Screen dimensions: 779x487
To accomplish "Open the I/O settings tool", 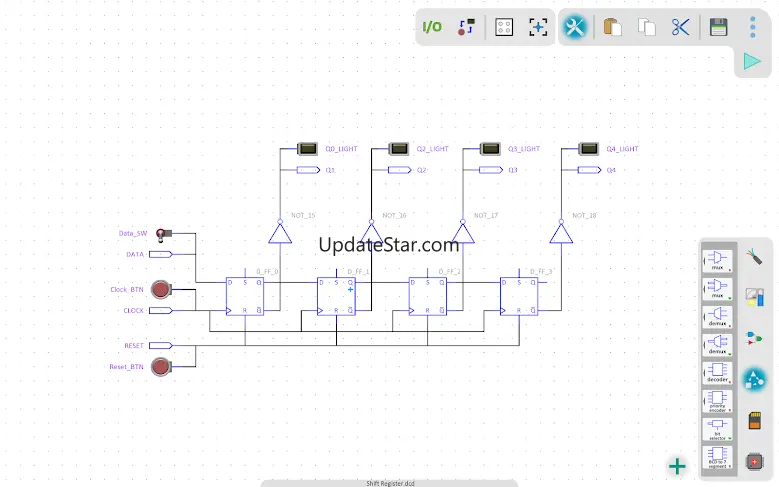I will click(432, 27).
